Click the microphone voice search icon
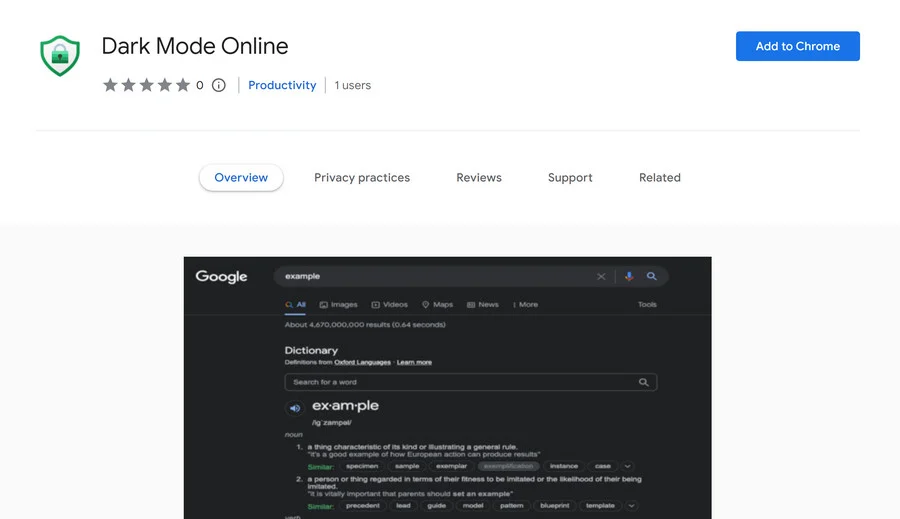Screen dimensions: 900x519 (629, 276)
